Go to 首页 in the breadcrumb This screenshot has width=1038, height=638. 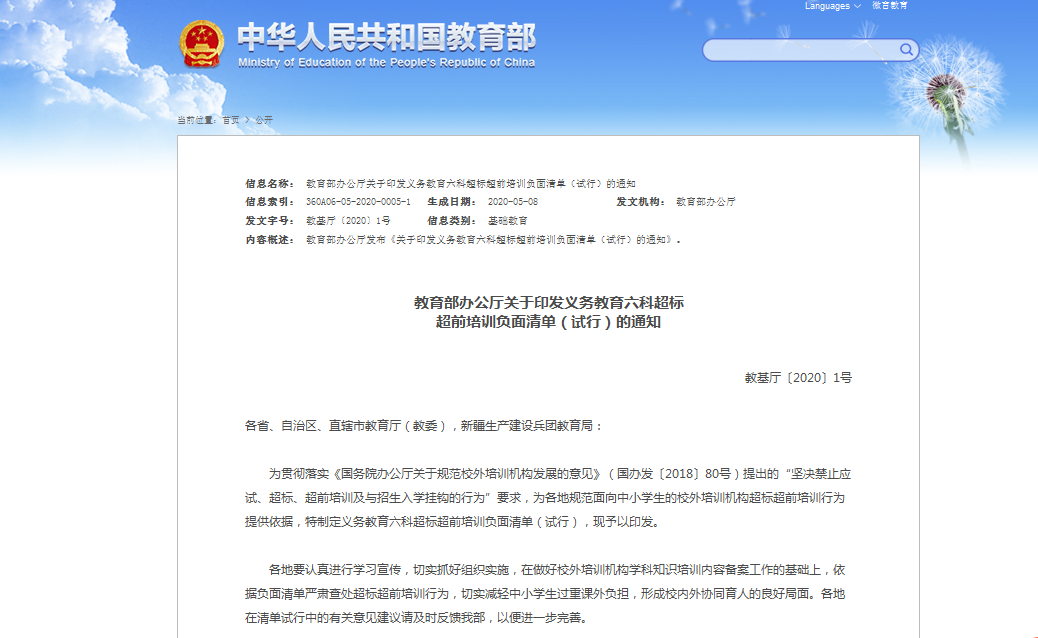tap(230, 120)
